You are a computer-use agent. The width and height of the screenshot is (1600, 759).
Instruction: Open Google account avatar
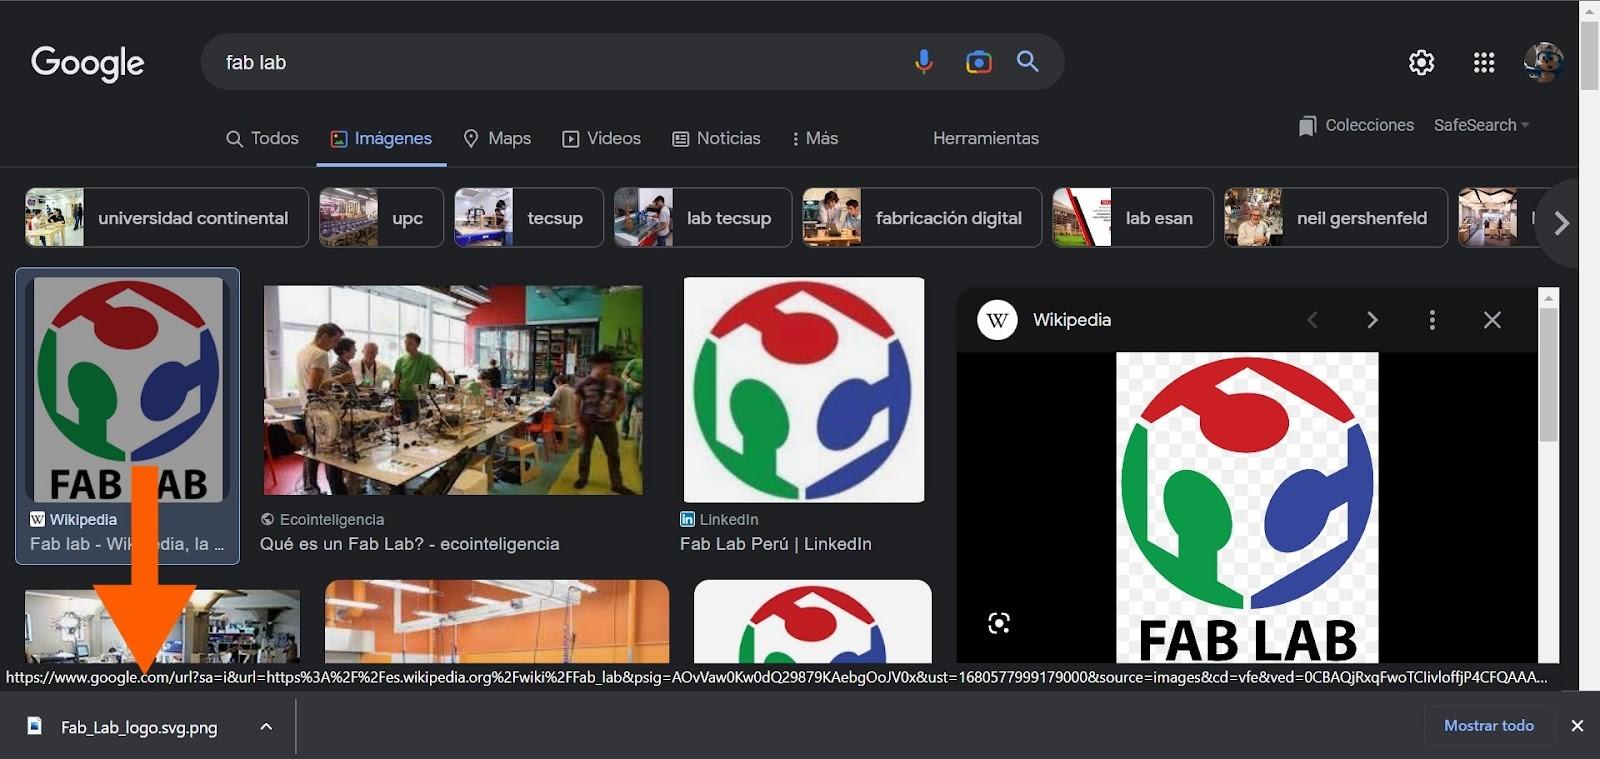point(1543,62)
